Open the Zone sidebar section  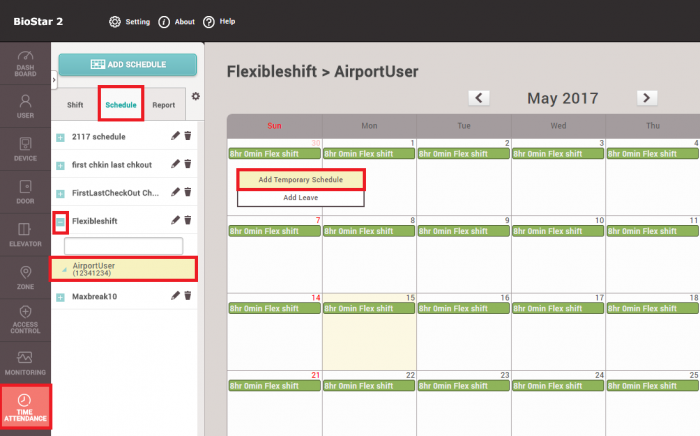click(x=25, y=277)
